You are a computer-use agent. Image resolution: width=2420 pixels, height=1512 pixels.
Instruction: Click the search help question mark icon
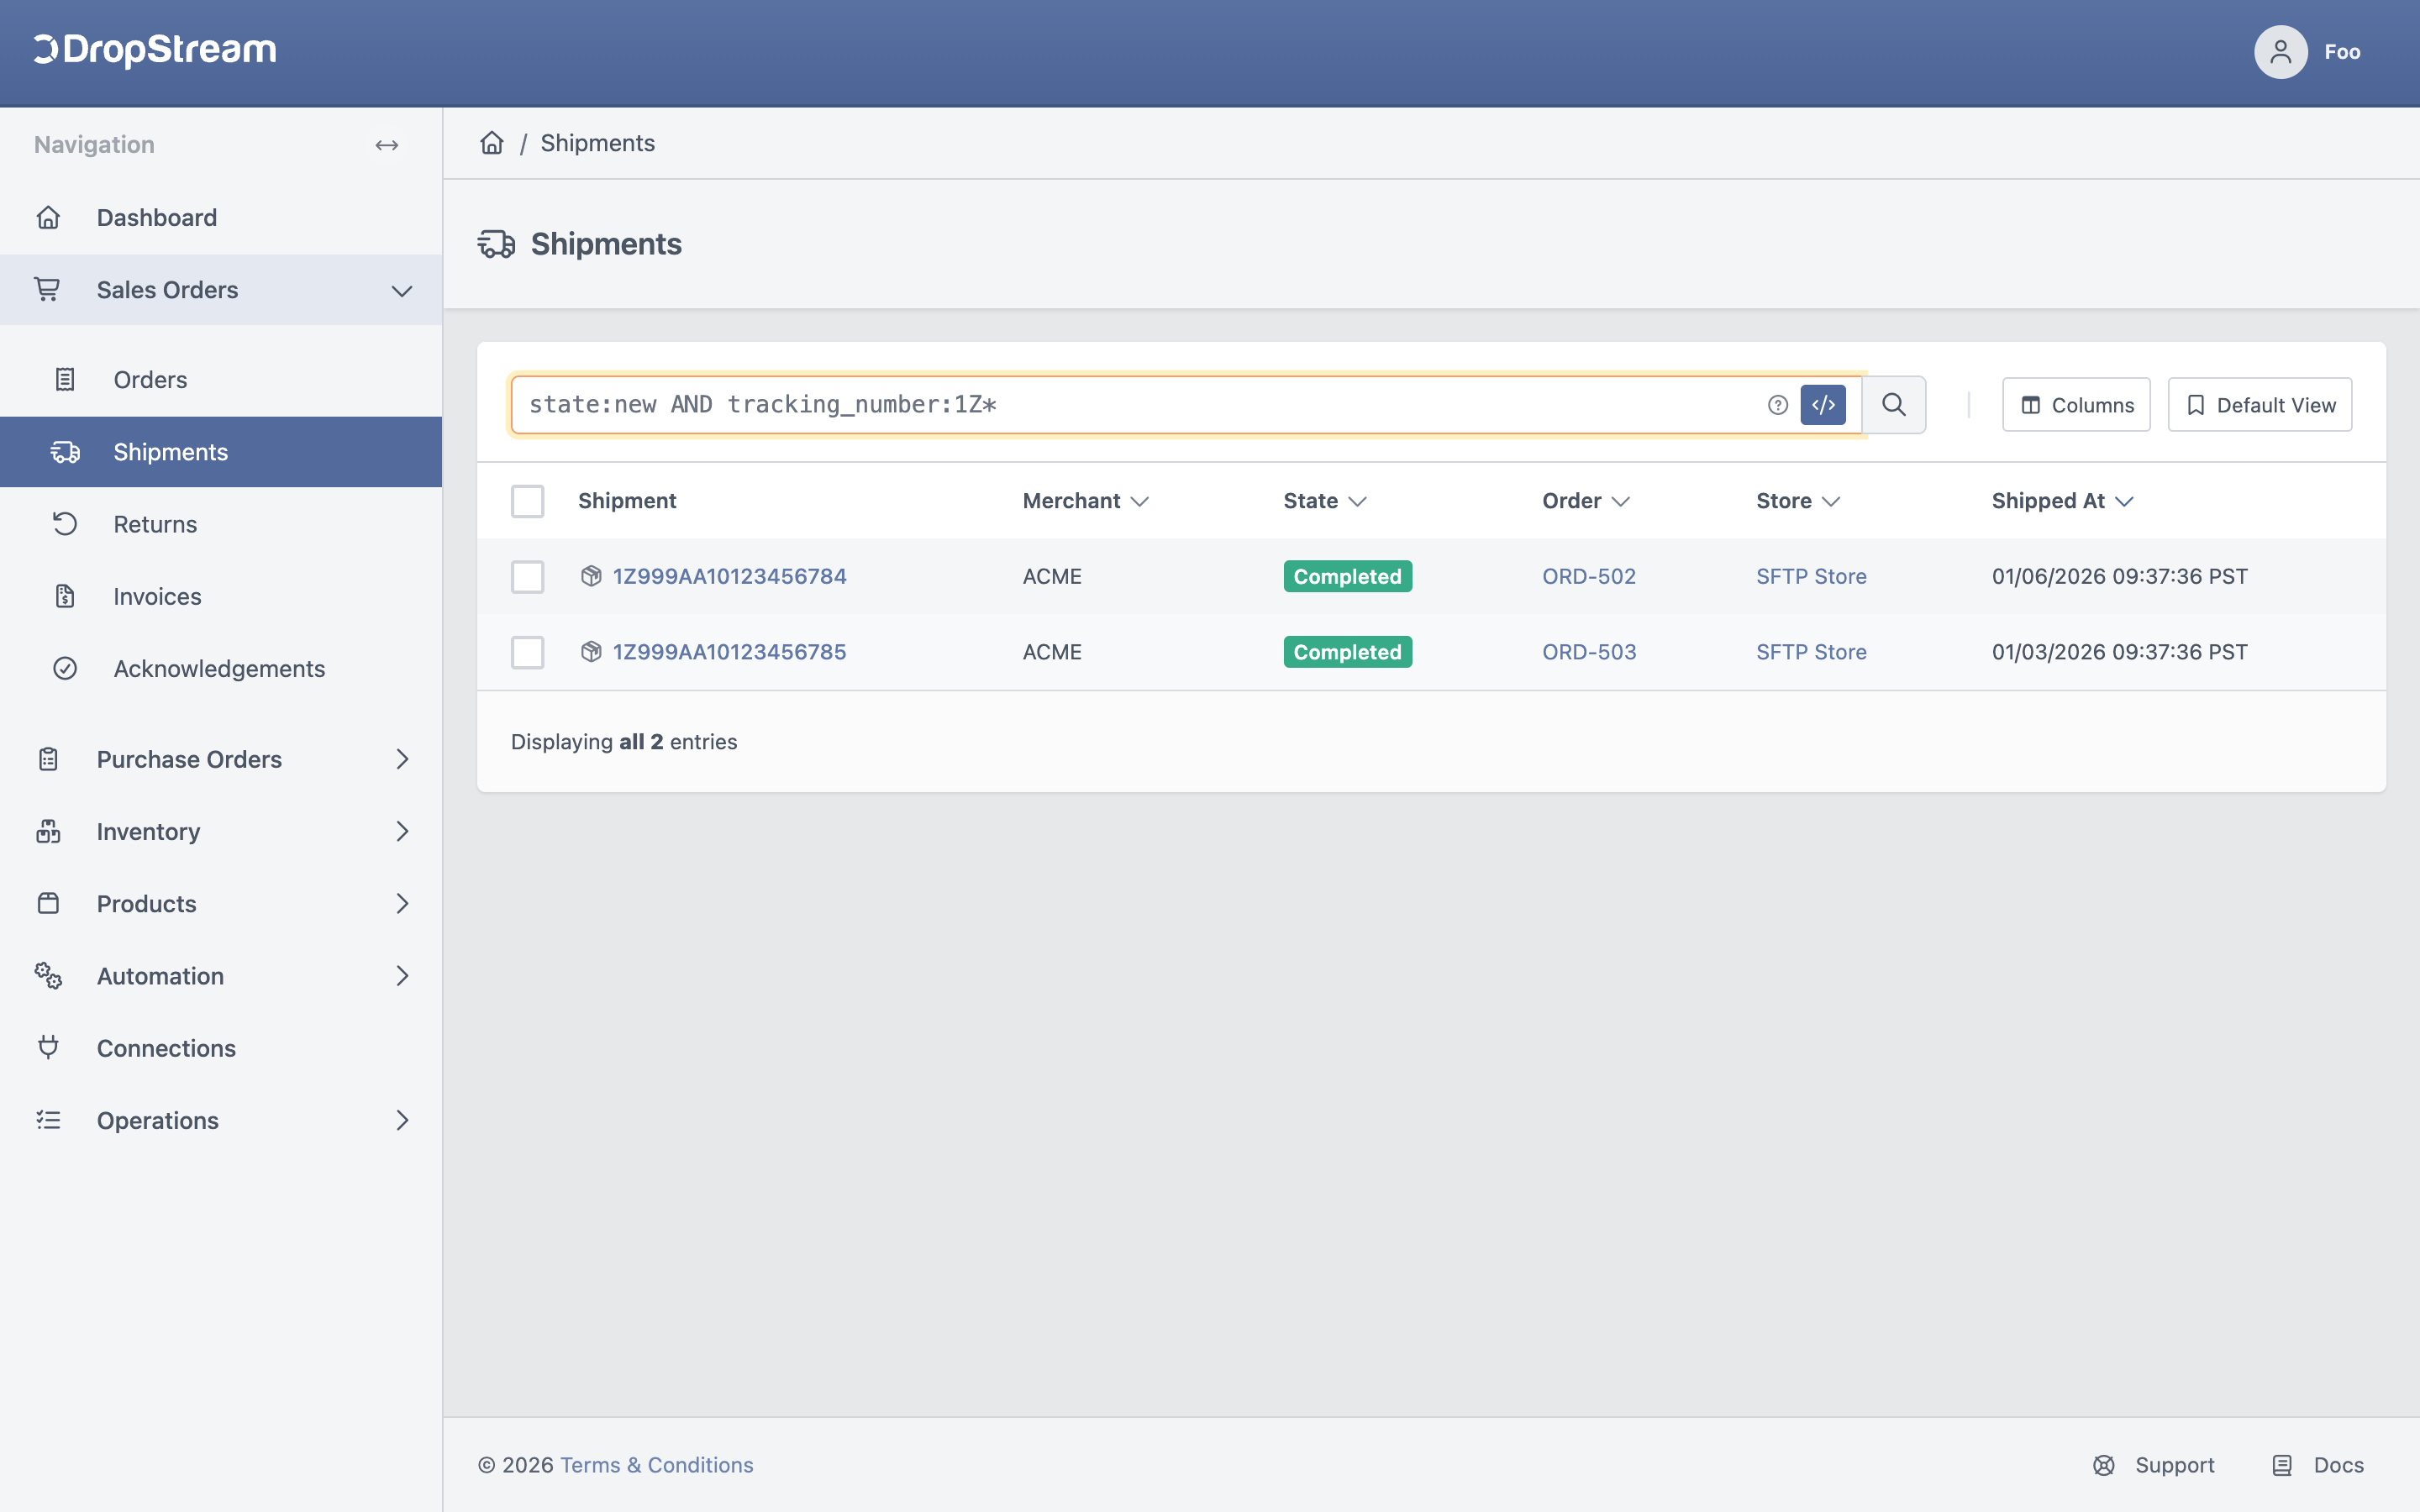(x=1777, y=405)
